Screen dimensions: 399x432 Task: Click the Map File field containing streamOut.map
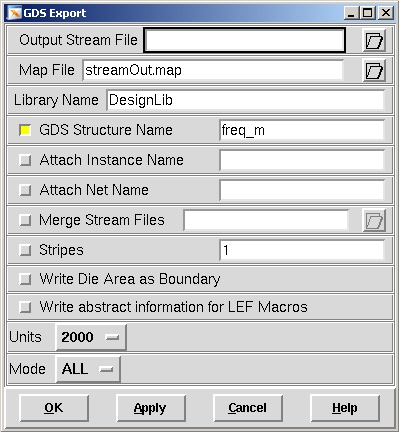(213, 70)
